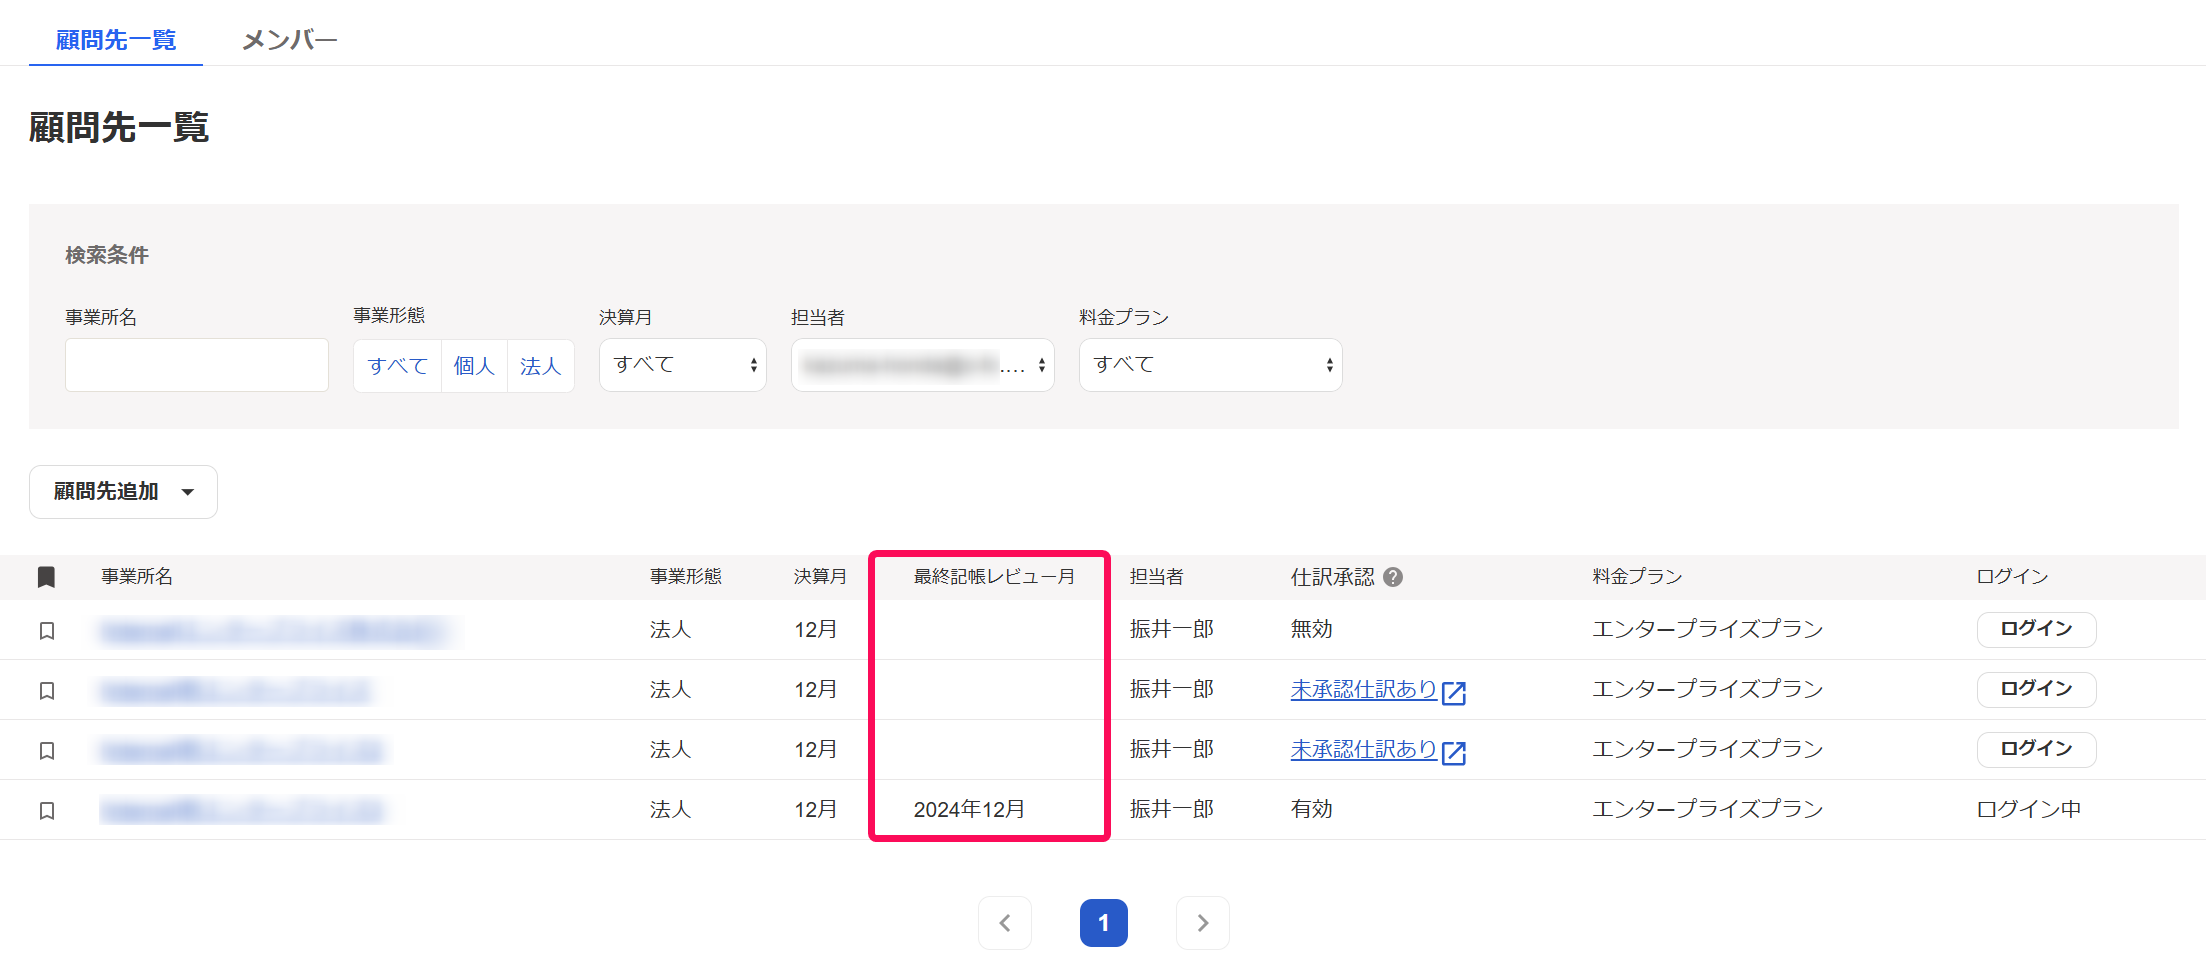Toggle bookmark on the third client row
This screenshot has width=2206, height=977.
coord(46,751)
